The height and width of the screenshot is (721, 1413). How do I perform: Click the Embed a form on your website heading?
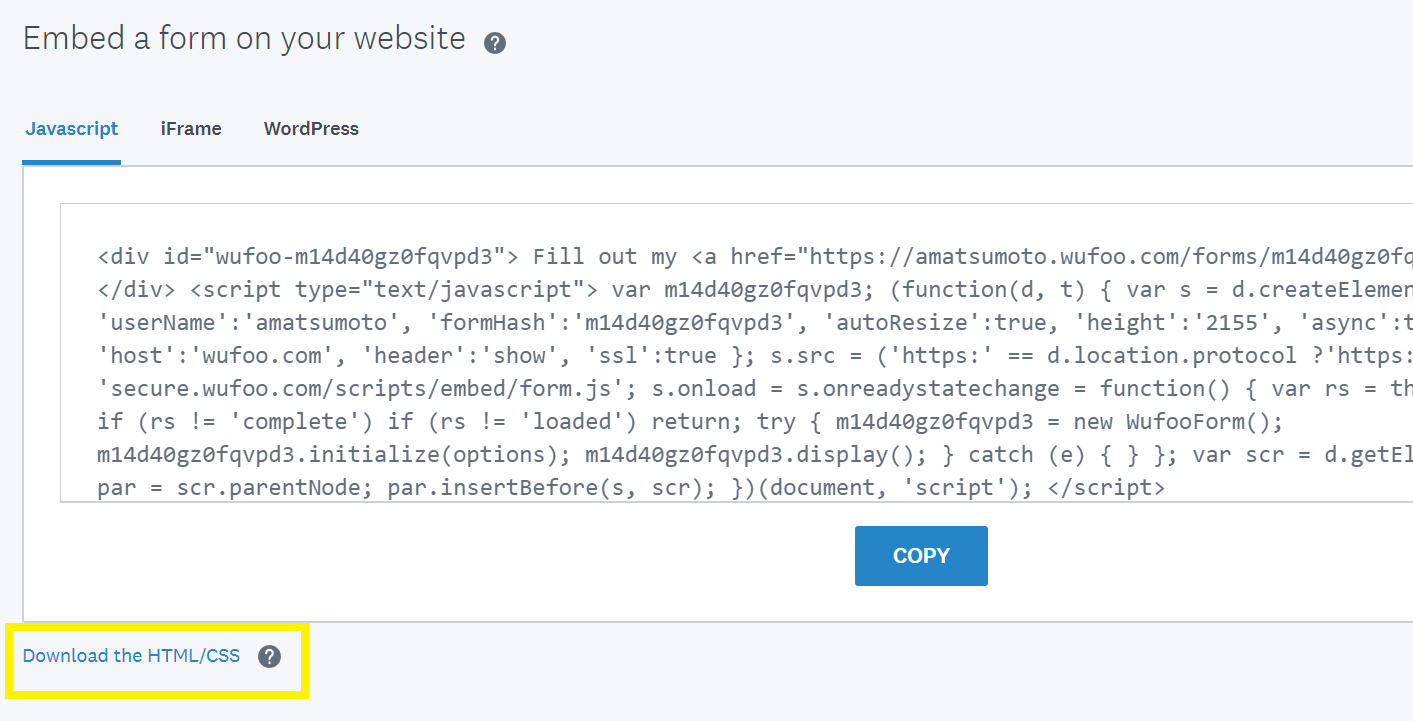tap(244, 38)
